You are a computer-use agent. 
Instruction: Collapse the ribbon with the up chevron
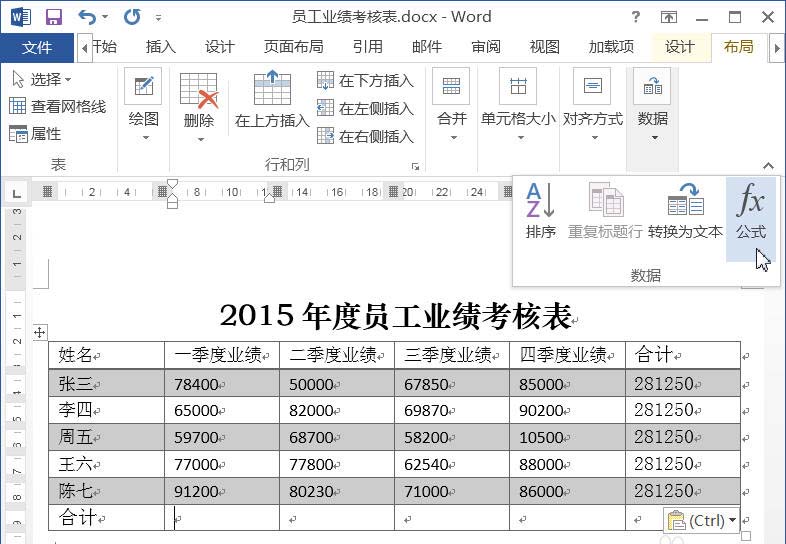tap(768, 165)
